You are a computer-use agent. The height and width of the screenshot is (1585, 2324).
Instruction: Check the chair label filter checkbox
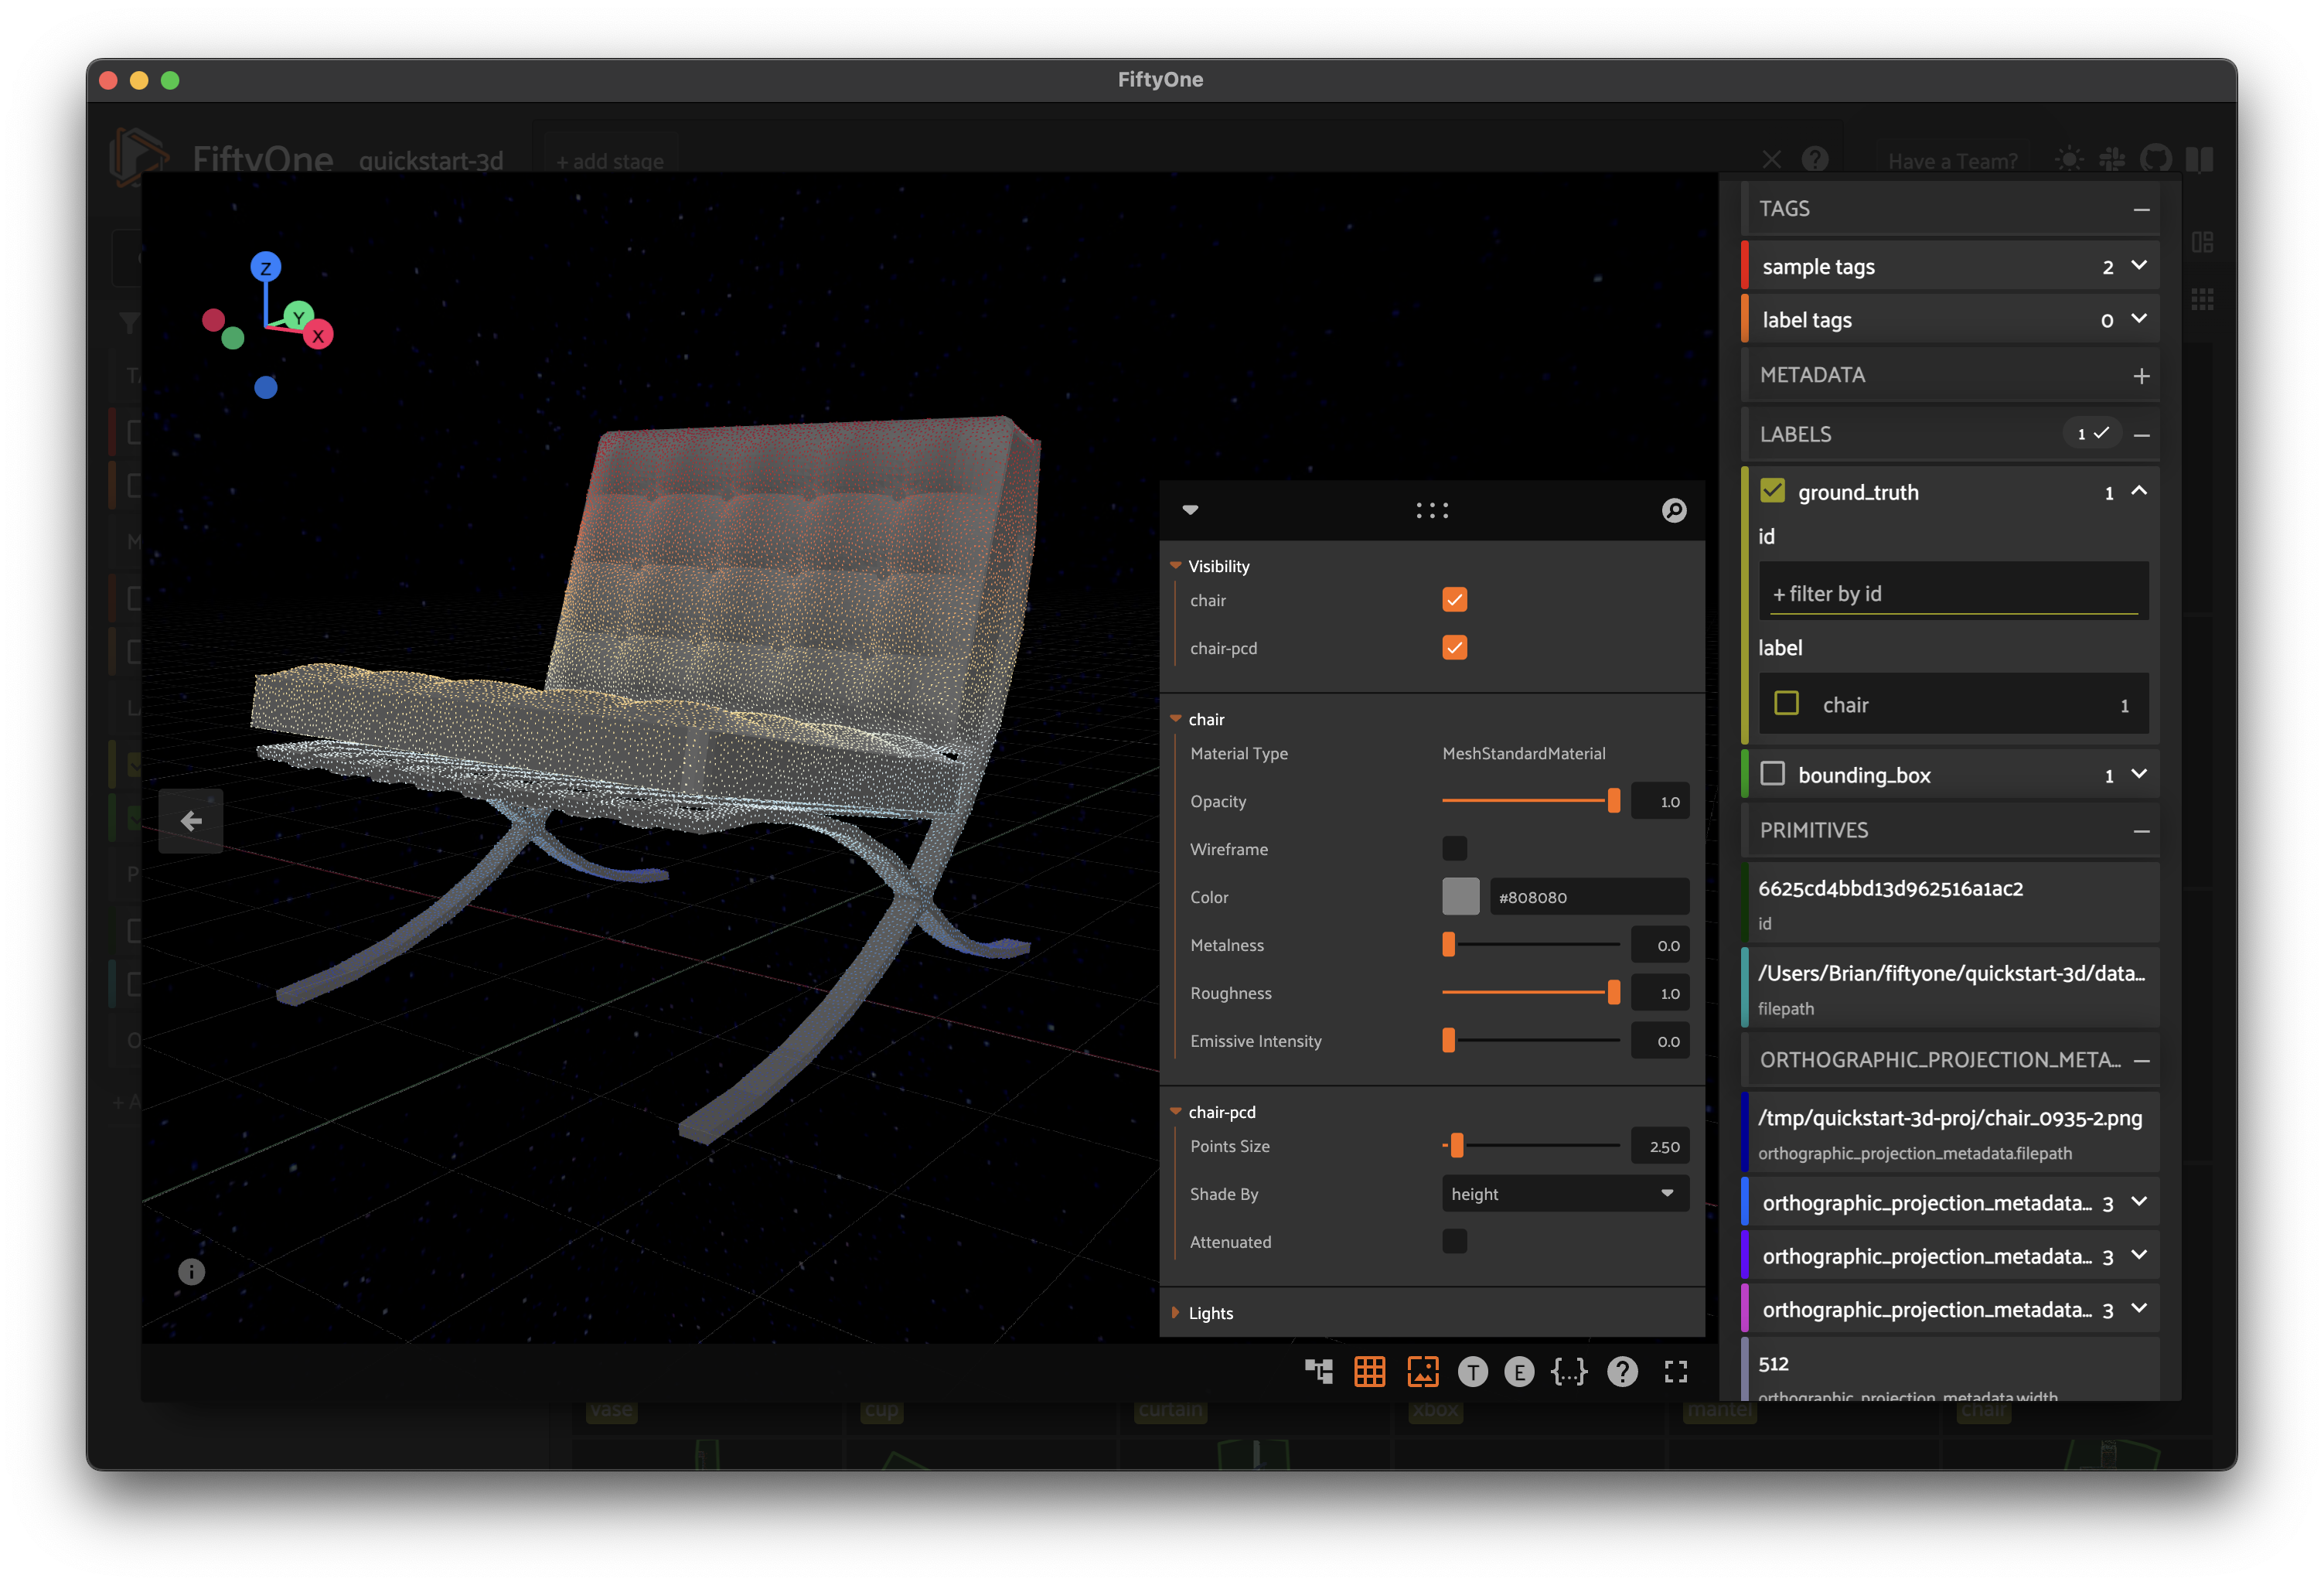(1786, 704)
